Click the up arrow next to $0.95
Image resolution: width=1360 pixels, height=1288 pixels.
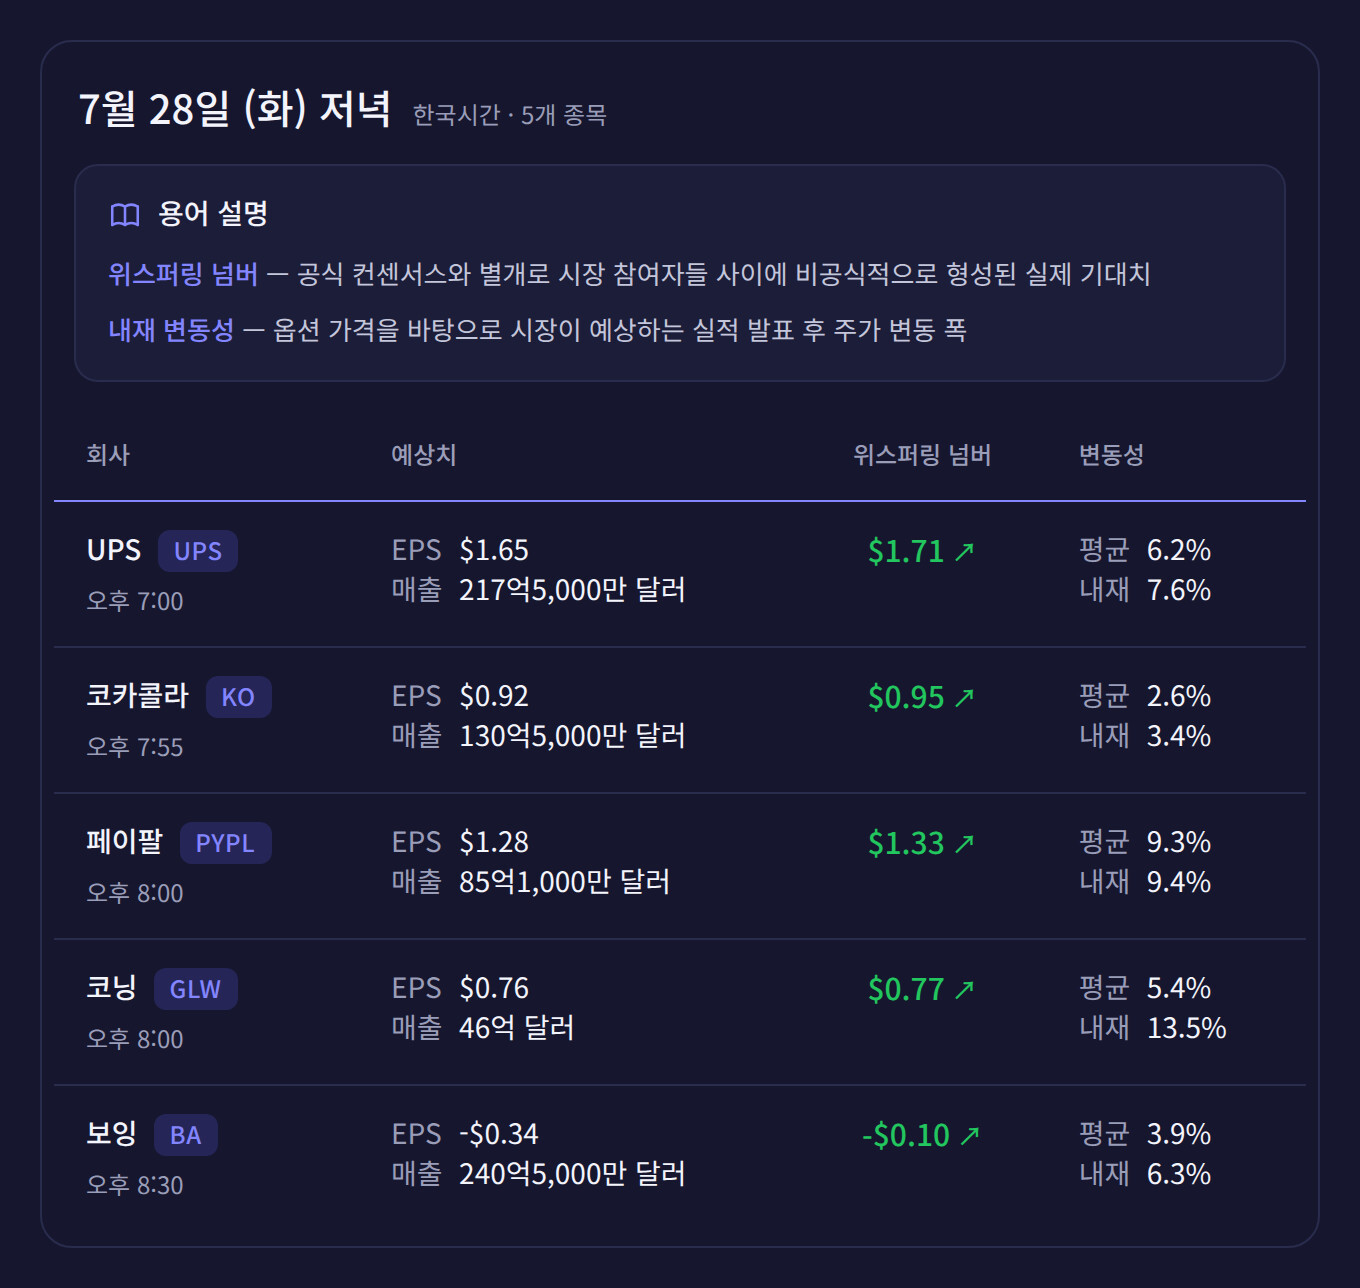point(964,698)
